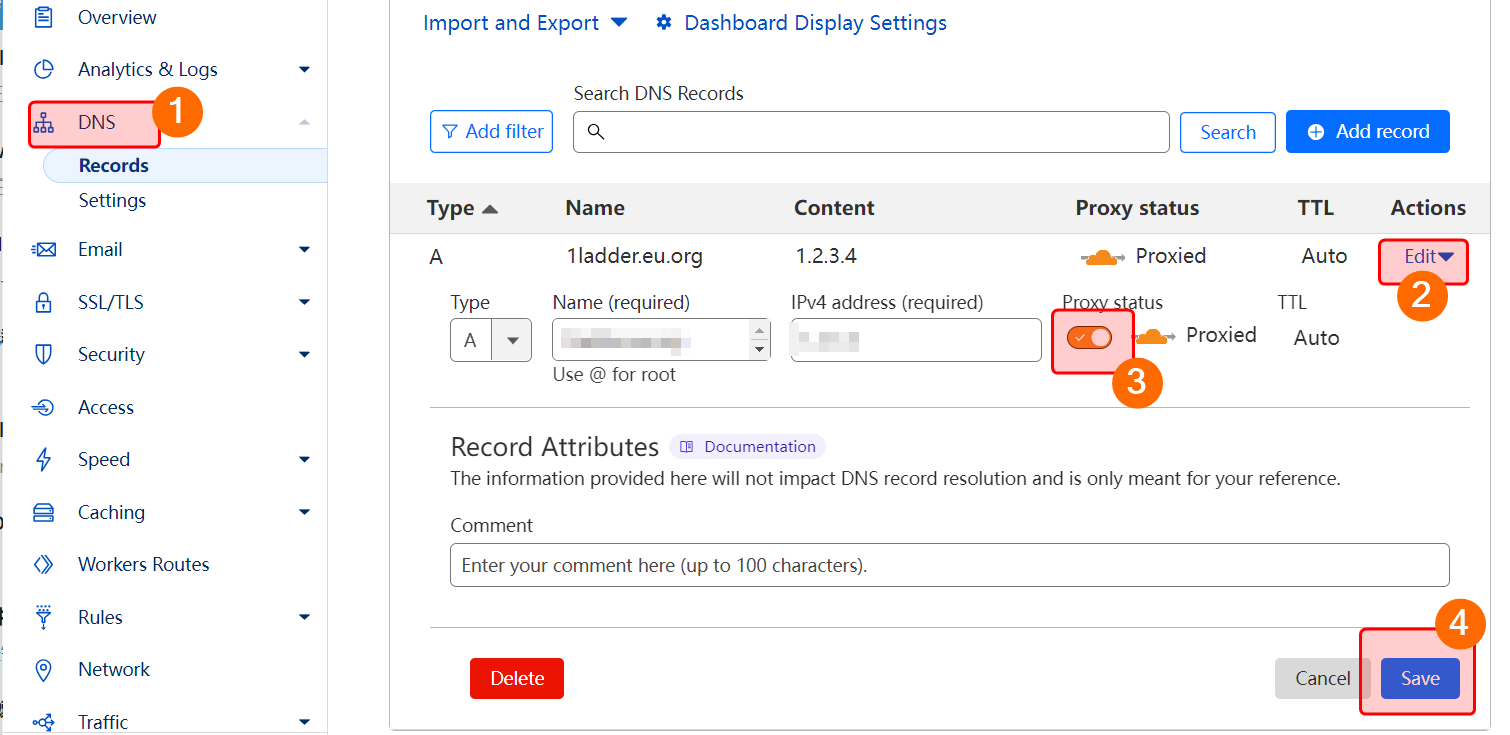The width and height of the screenshot is (1510, 735).
Task: Open Workers Routes in sidebar
Action: (143, 564)
